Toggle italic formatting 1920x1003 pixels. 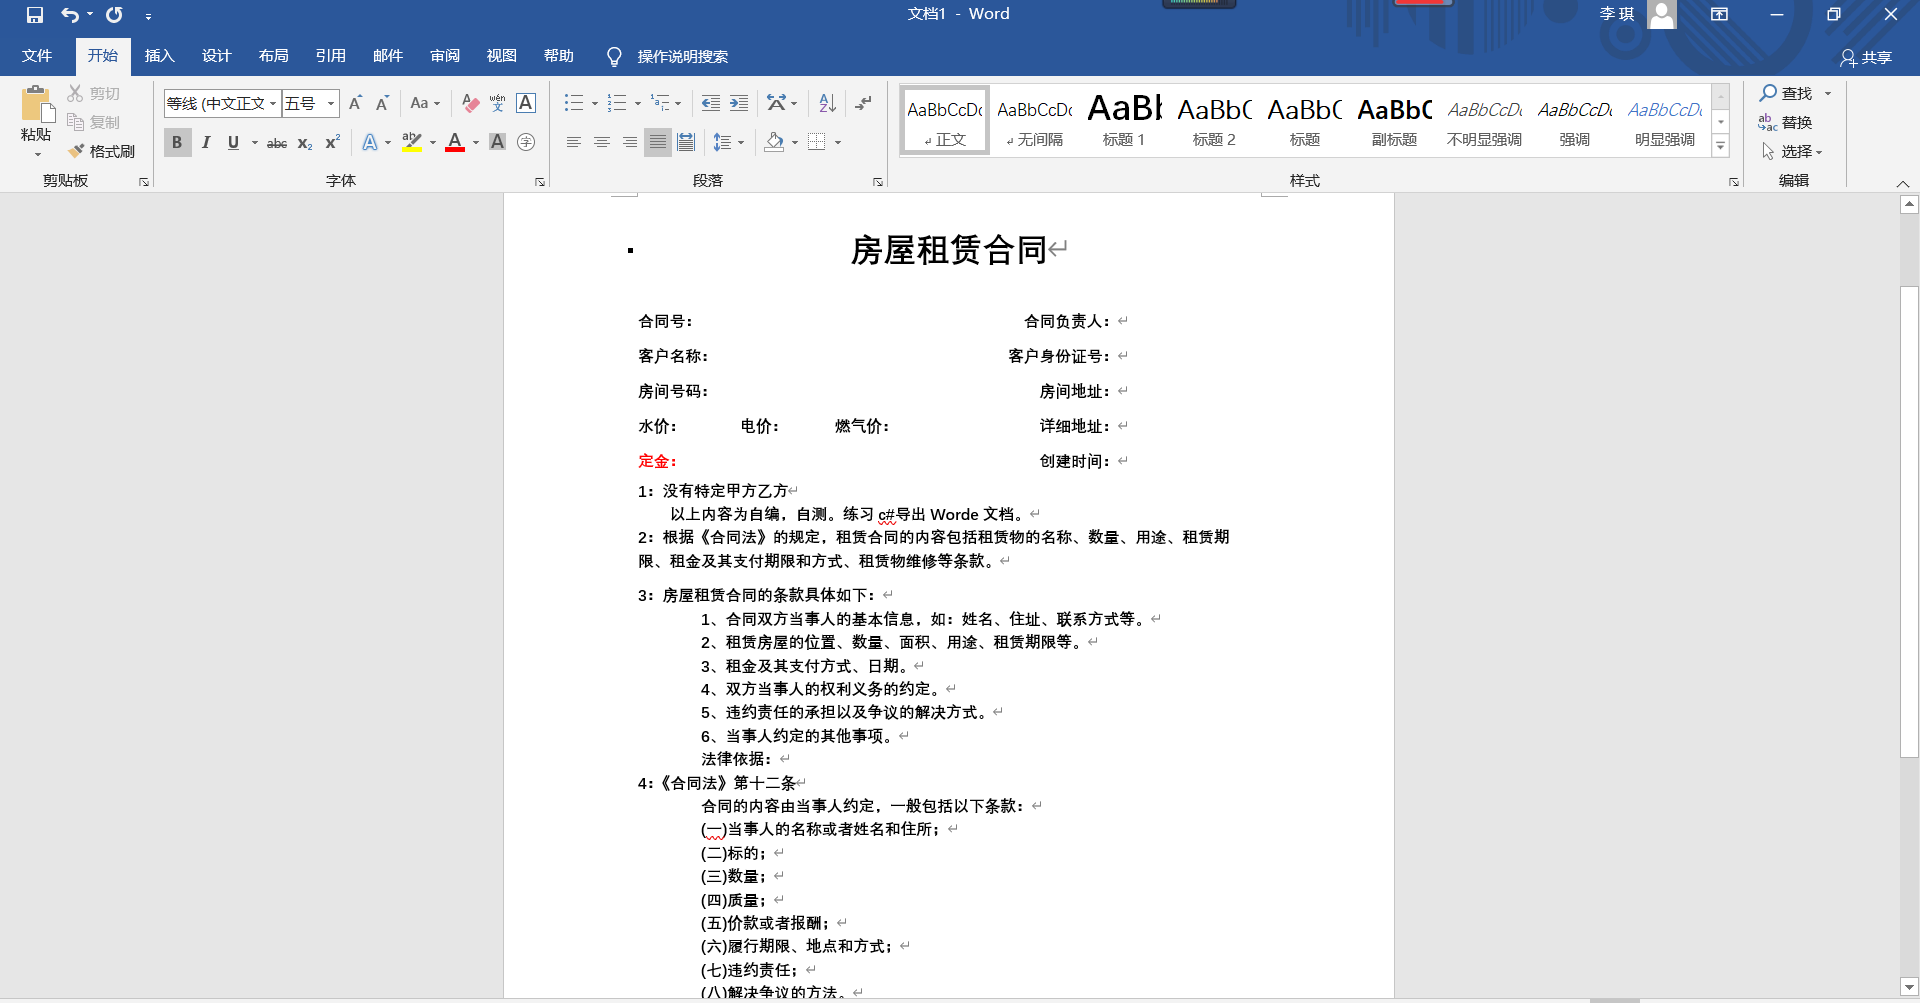pos(206,142)
